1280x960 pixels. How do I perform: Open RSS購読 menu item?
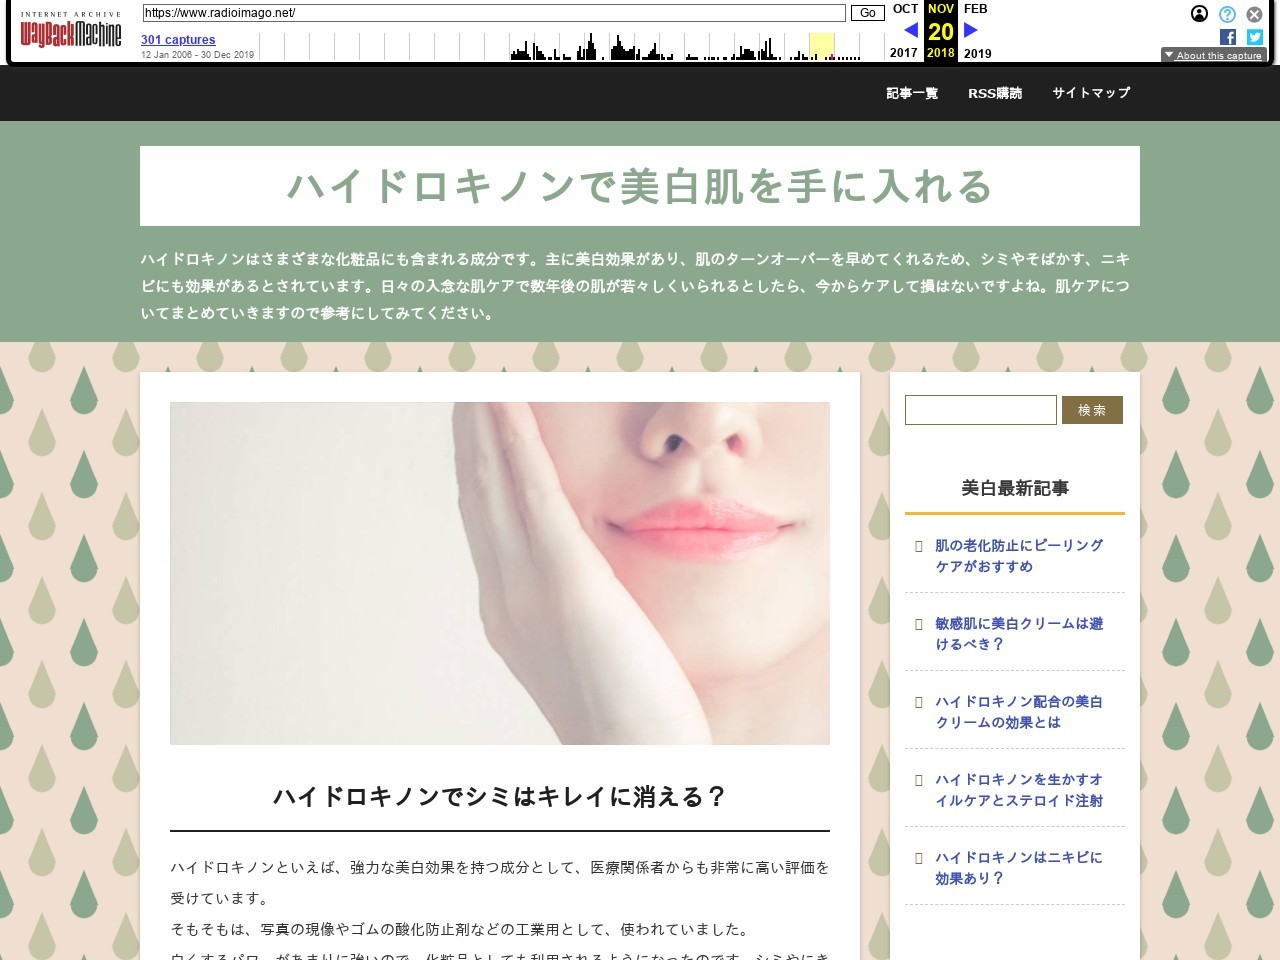(x=995, y=93)
